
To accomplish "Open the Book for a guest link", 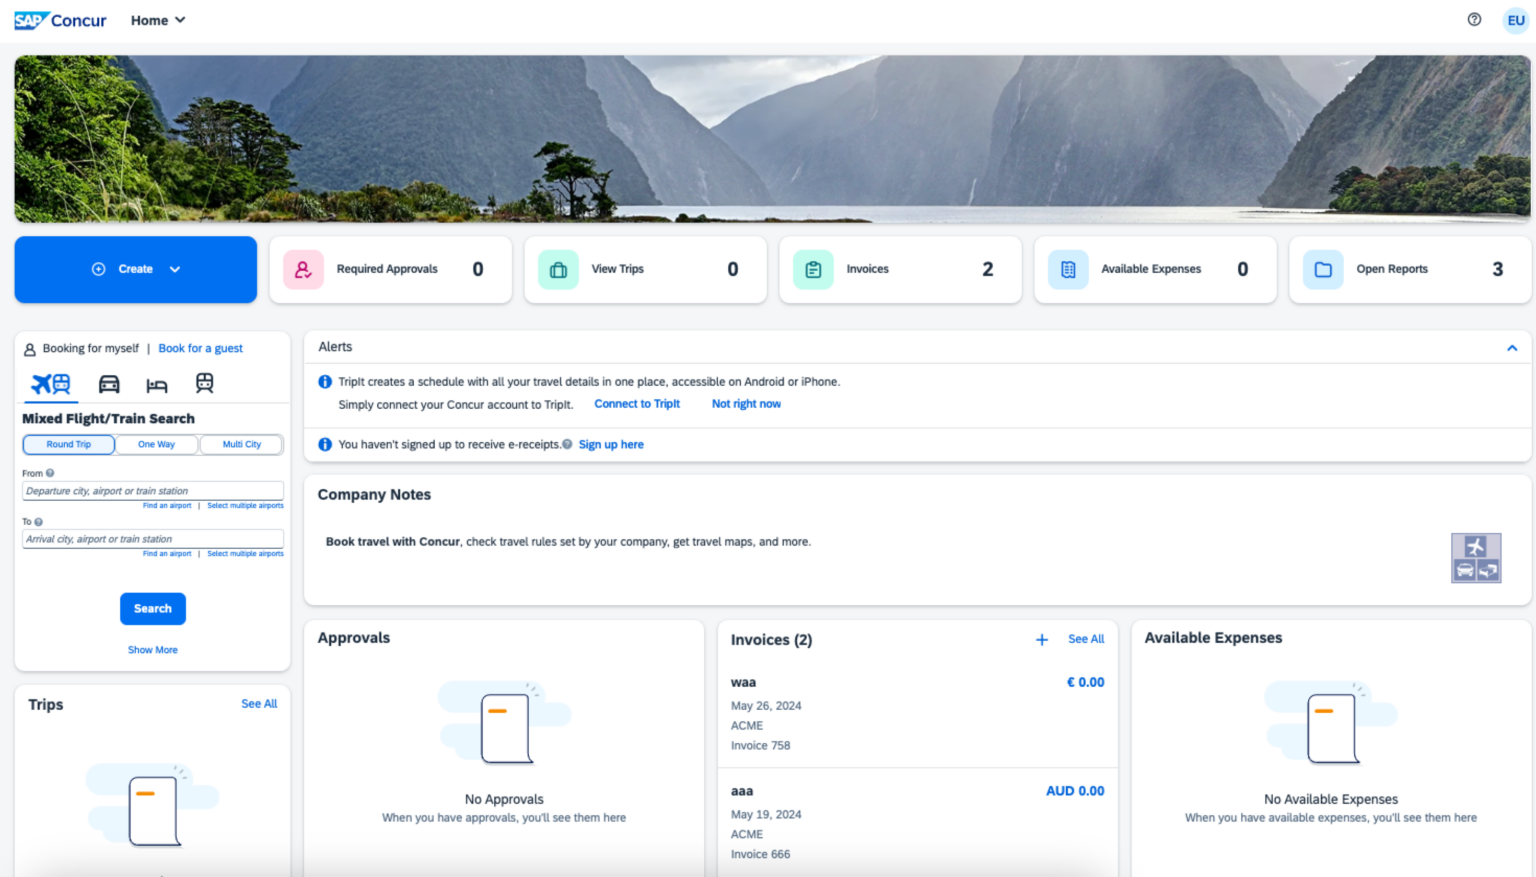I will 200,348.
